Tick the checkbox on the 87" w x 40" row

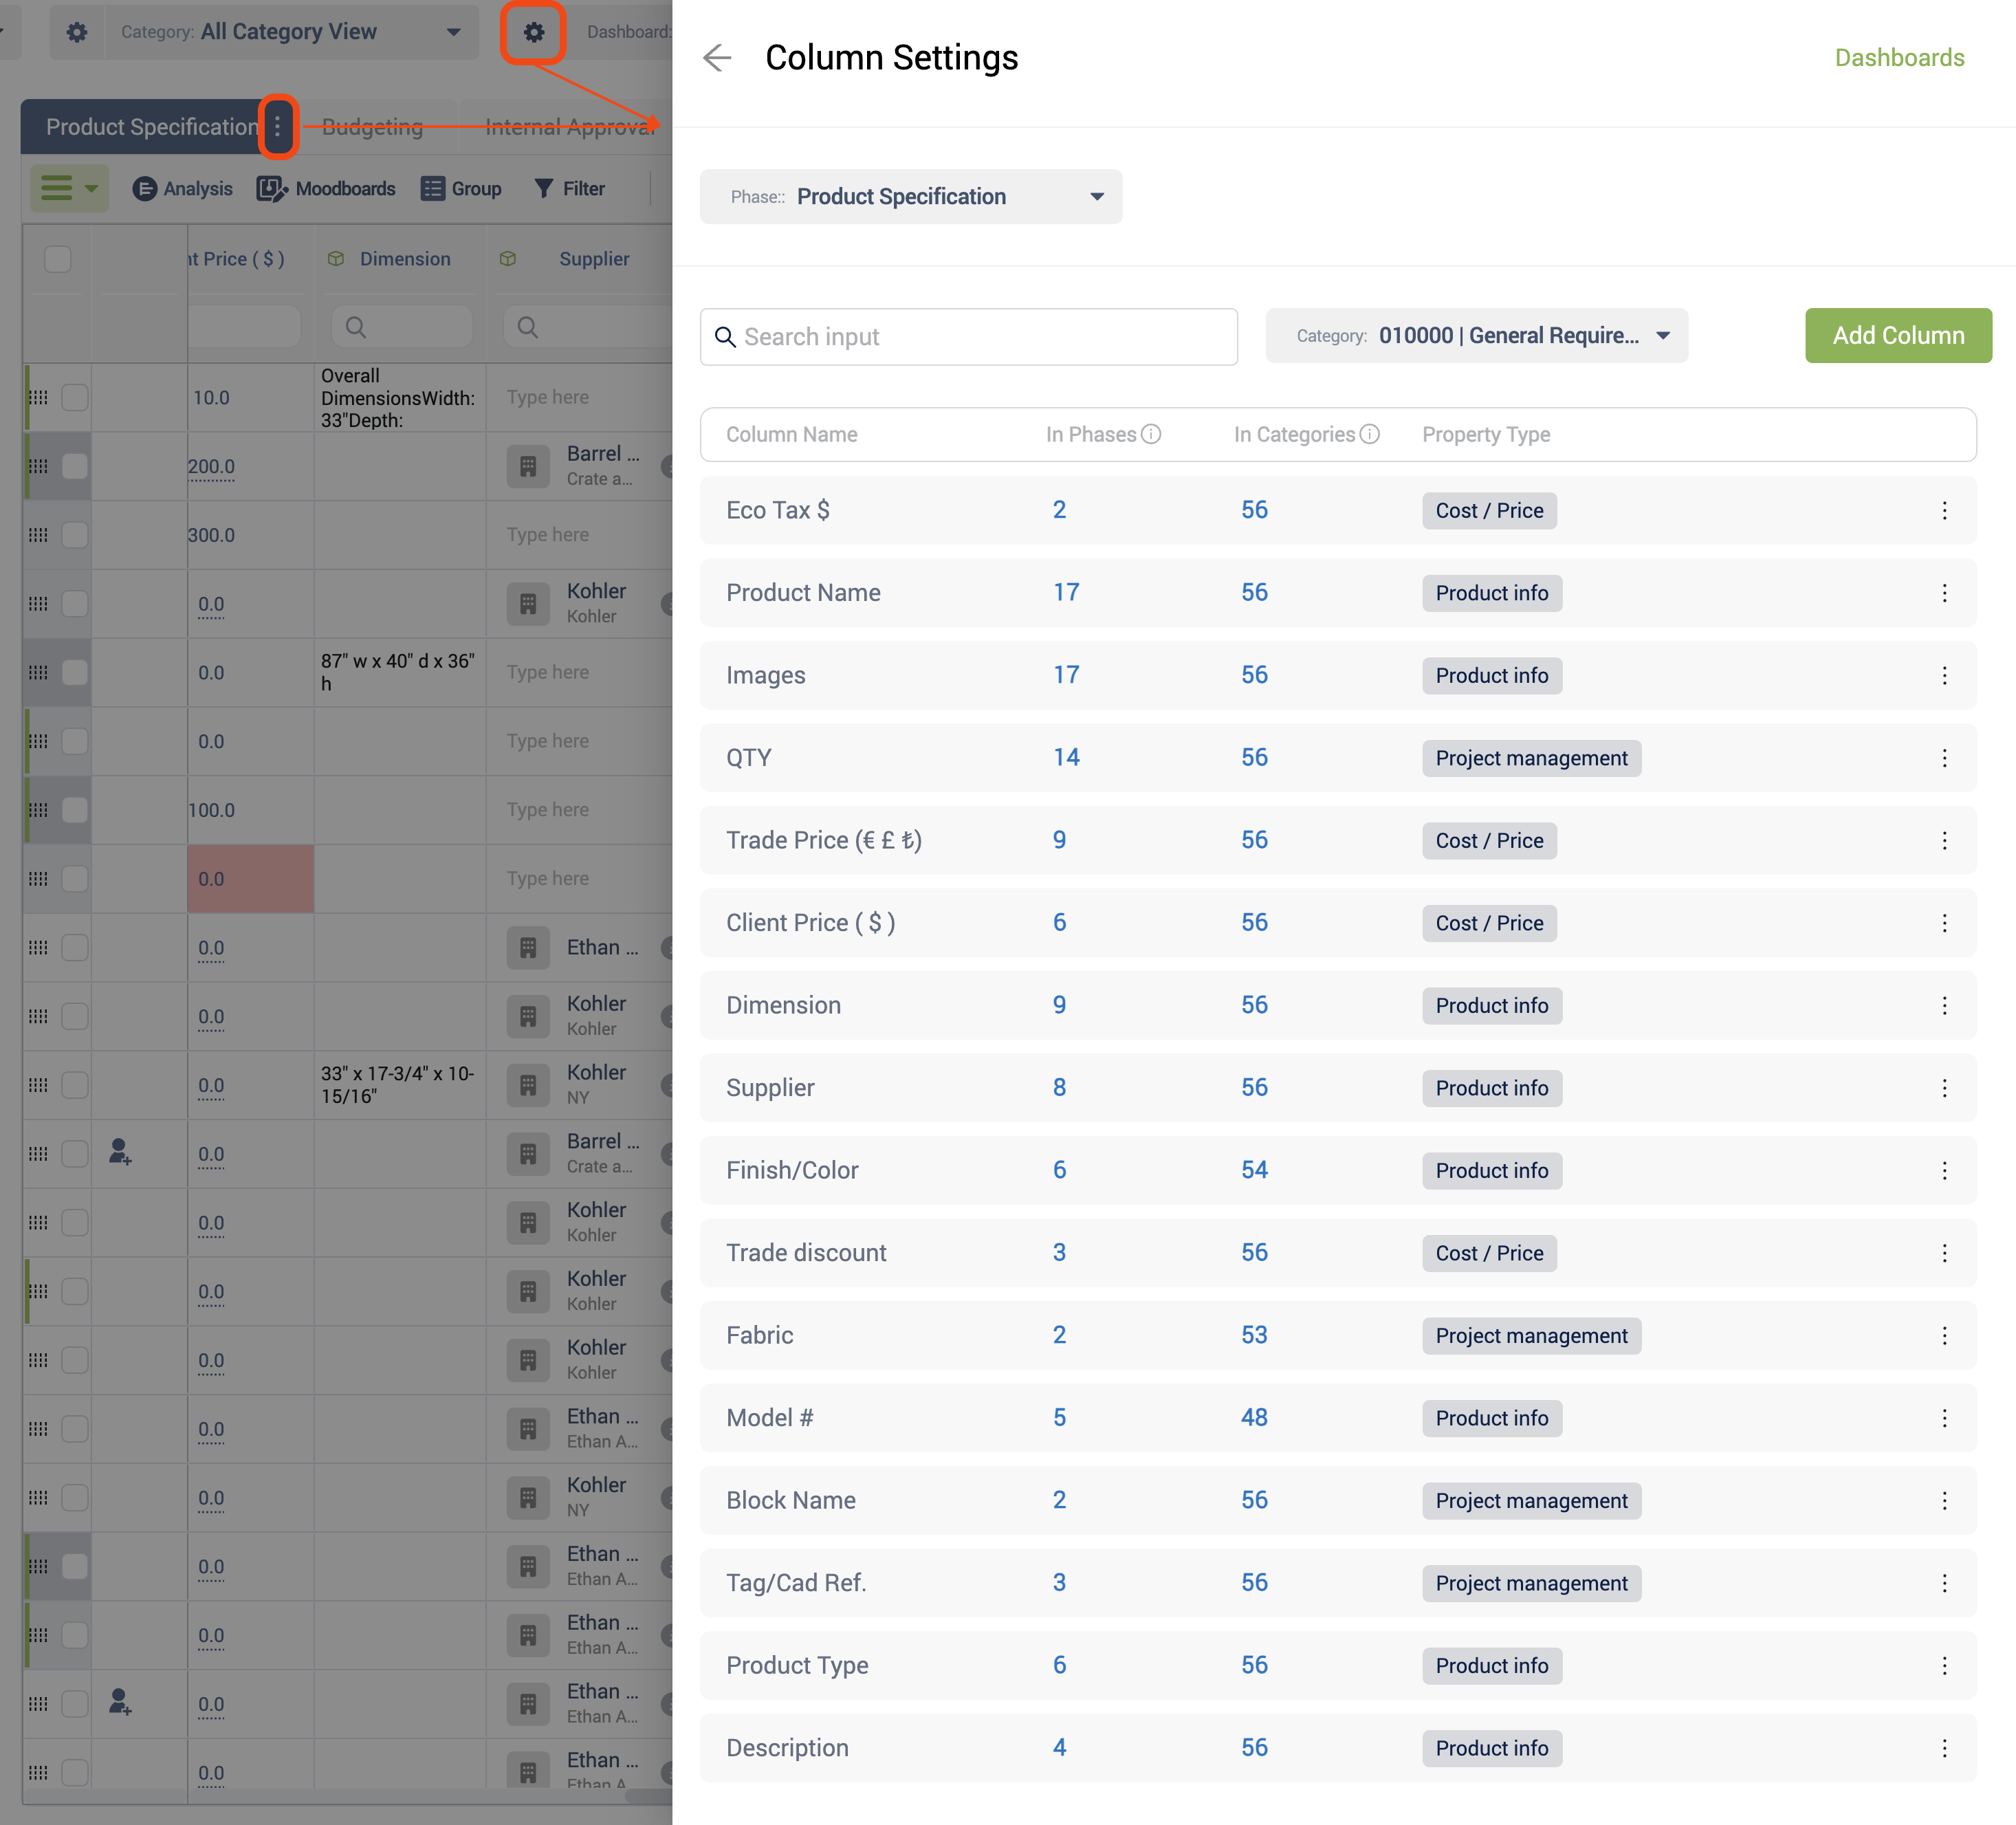pos(75,672)
